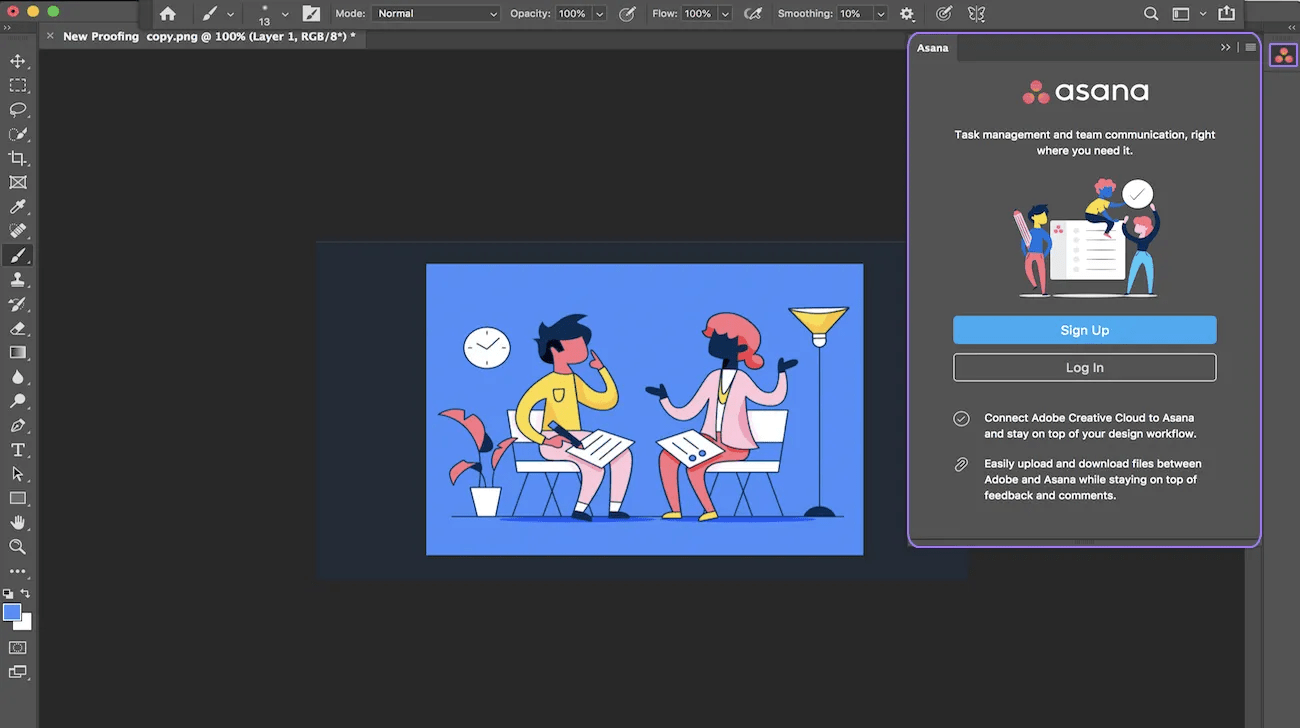Toggle the brush settings panel
The height and width of the screenshot is (728, 1300).
click(x=311, y=14)
